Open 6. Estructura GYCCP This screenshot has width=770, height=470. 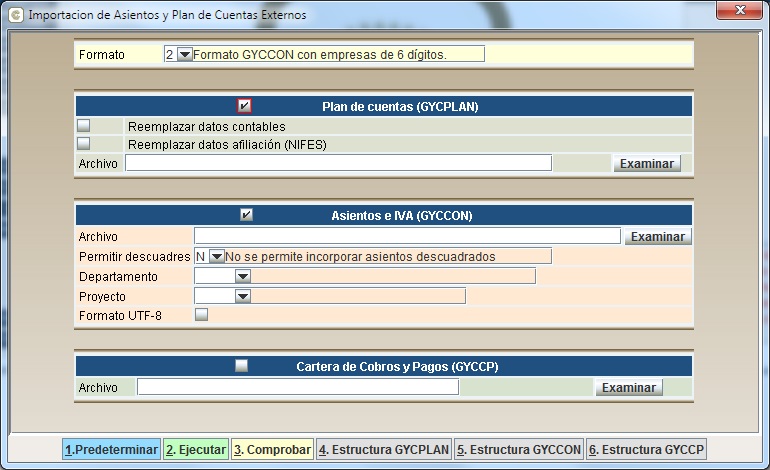click(646, 449)
